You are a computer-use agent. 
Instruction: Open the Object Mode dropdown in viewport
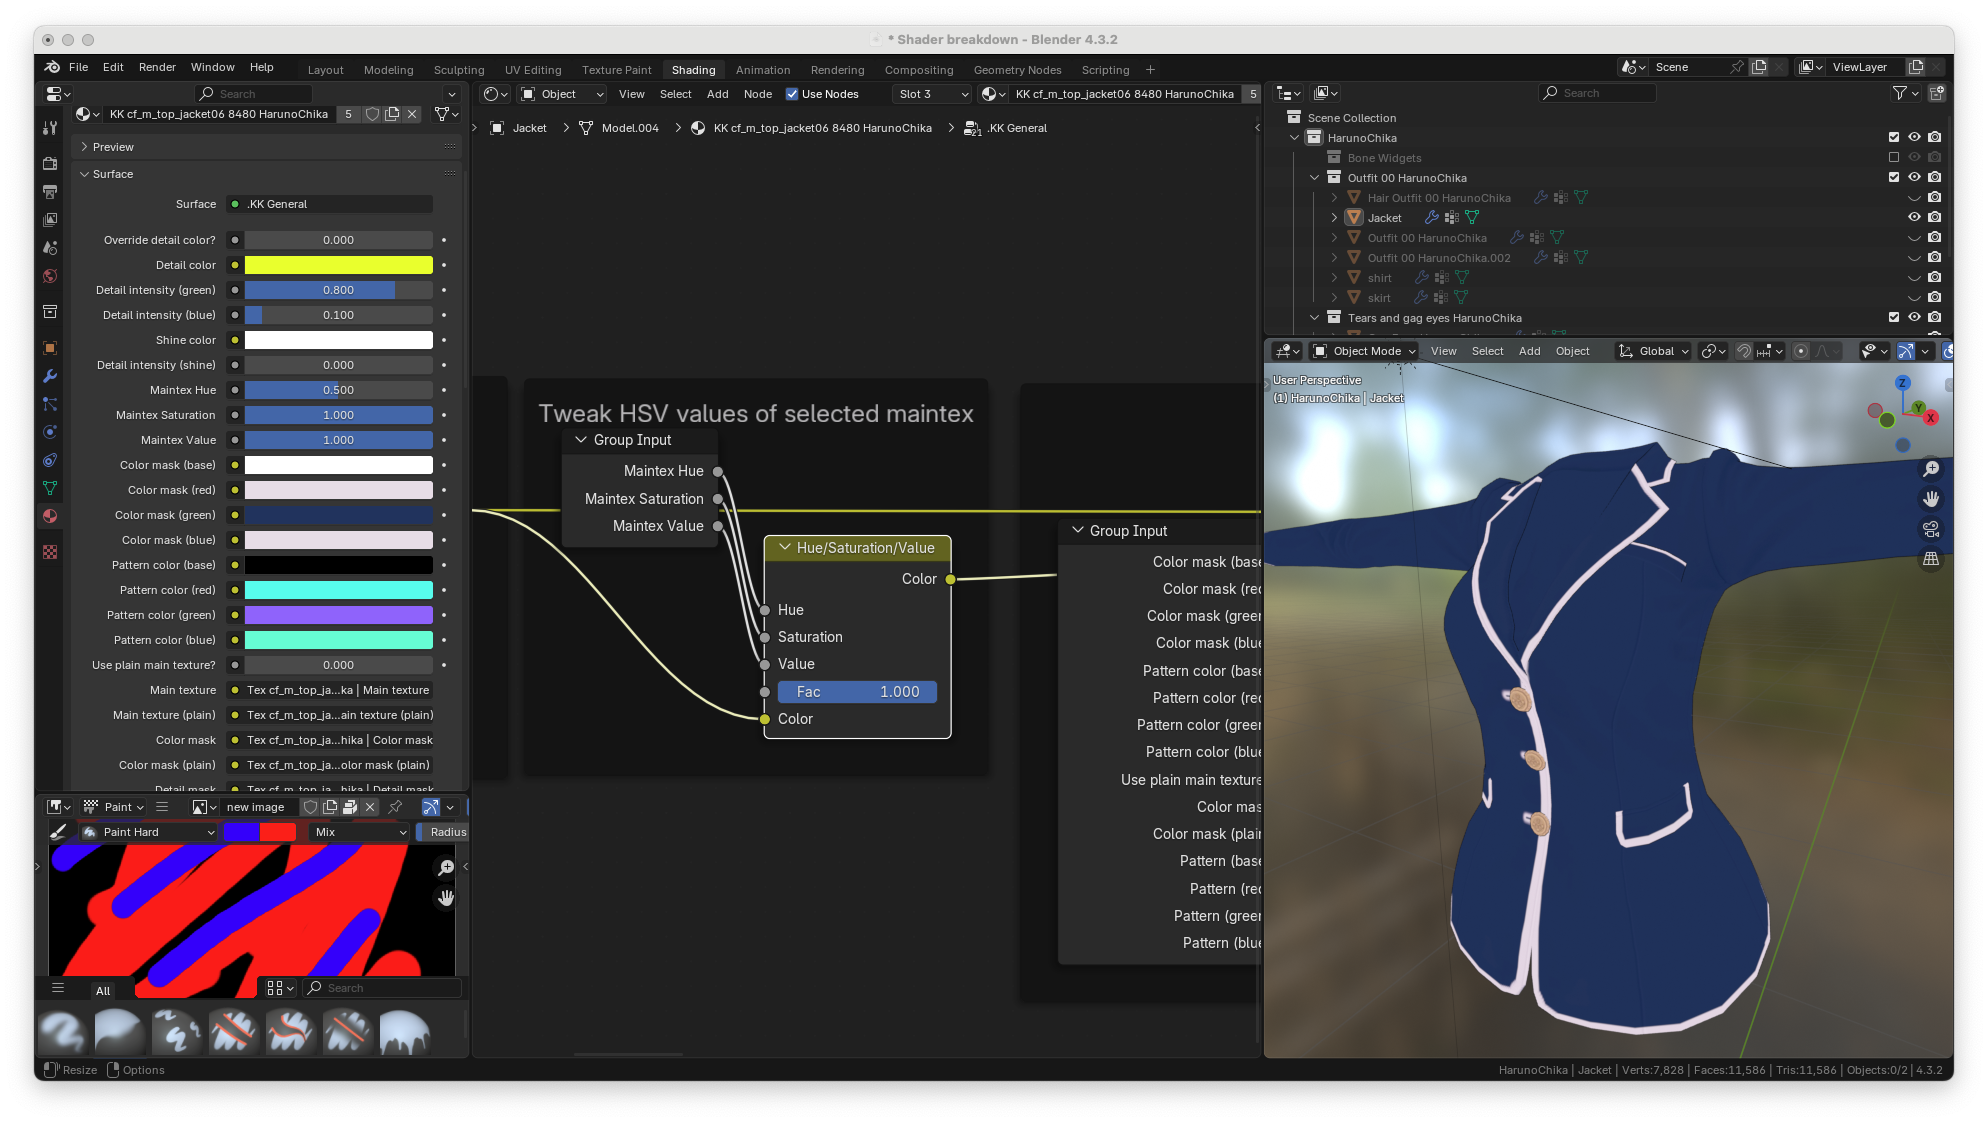tap(1366, 351)
